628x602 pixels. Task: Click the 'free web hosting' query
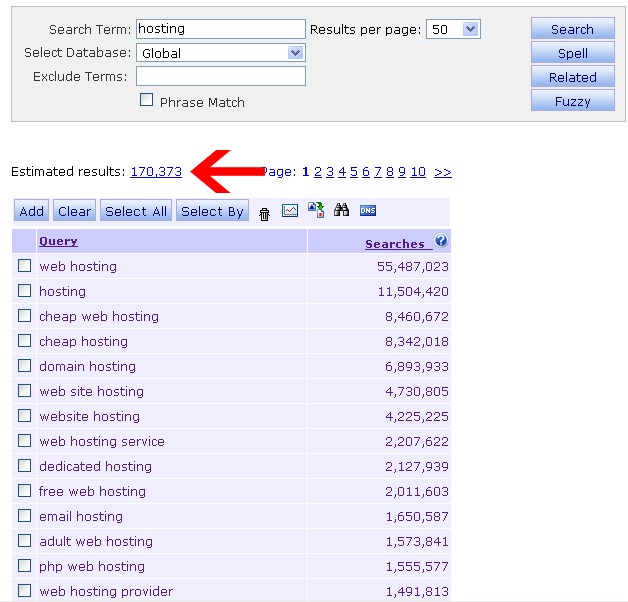point(92,491)
